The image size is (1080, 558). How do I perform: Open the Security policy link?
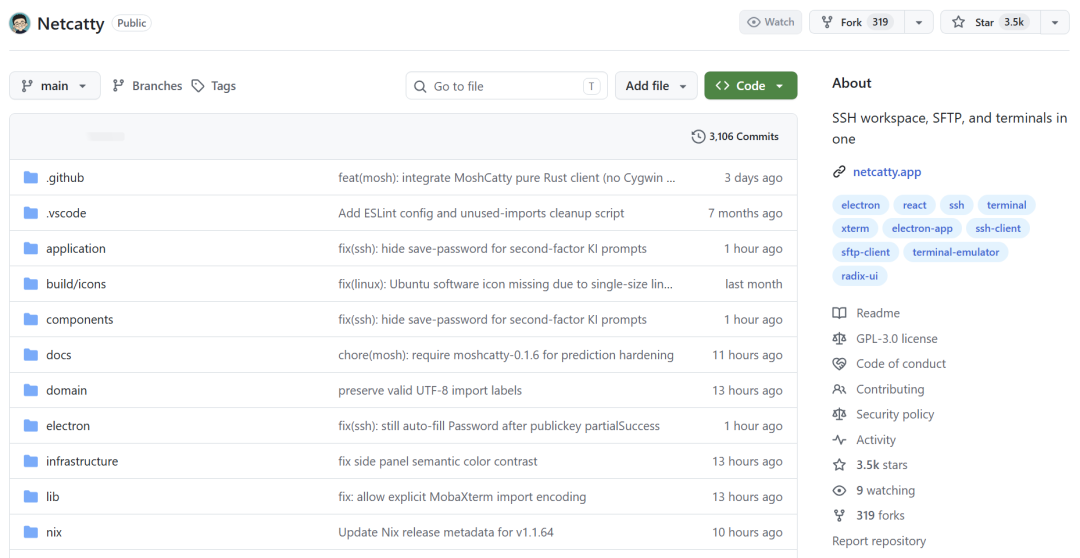coord(895,415)
